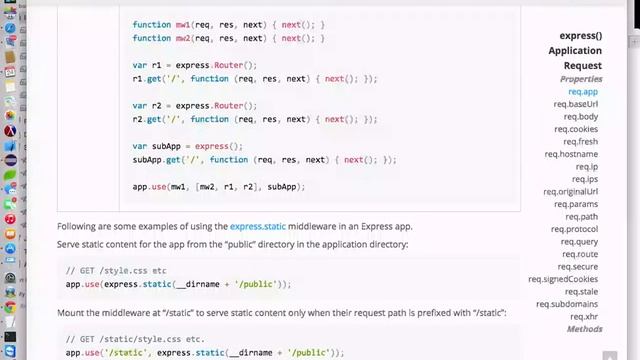
Task: Click the 'var r2 = express.Router()' line
Action: pos(195,106)
